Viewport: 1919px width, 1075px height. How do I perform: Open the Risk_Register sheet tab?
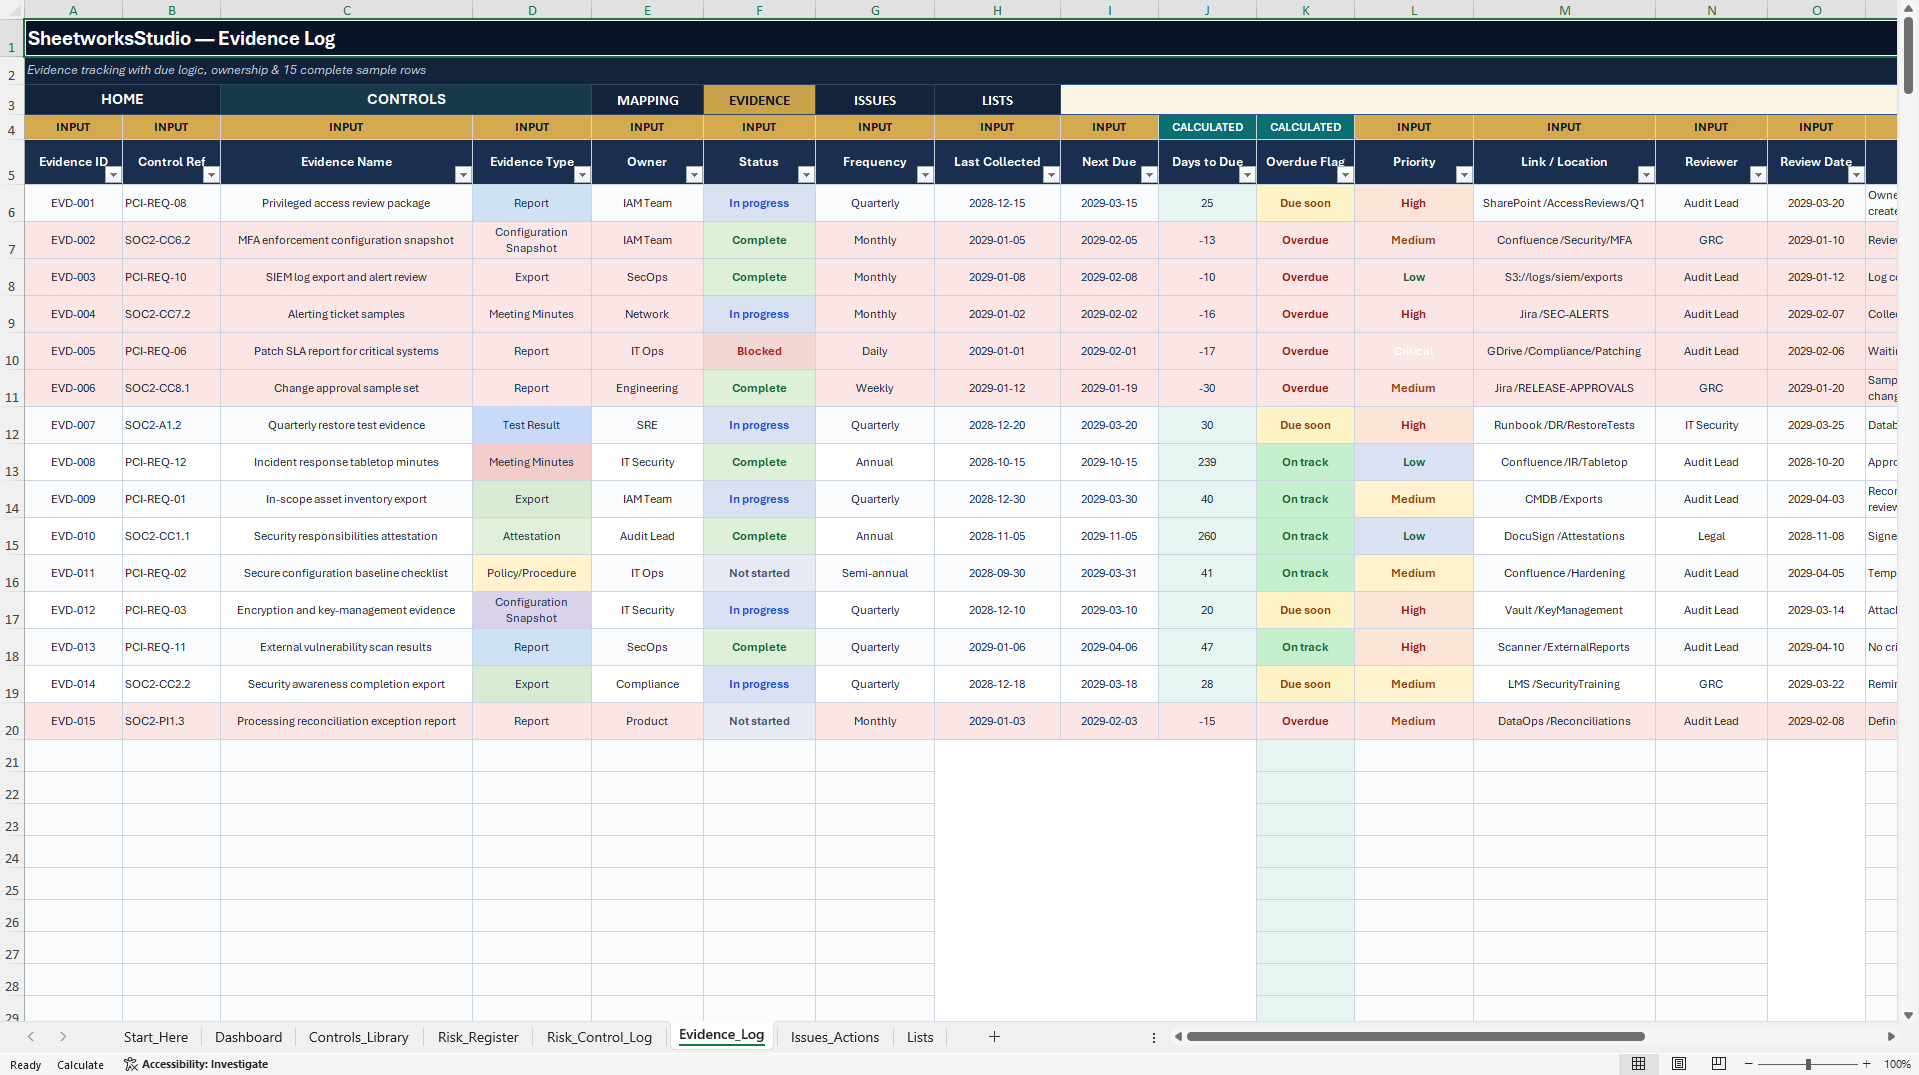[478, 1037]
